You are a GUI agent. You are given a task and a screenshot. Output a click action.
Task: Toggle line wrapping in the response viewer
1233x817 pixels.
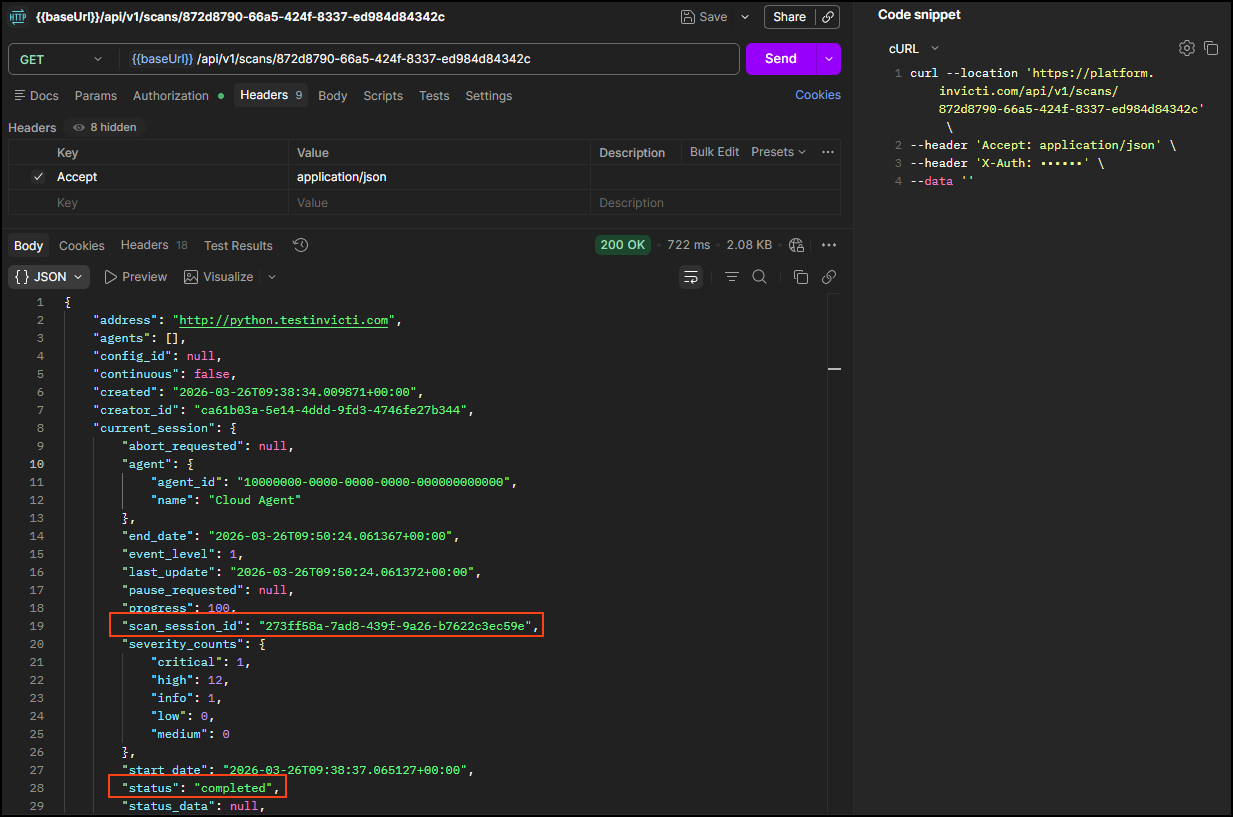(x=691, y=277)
